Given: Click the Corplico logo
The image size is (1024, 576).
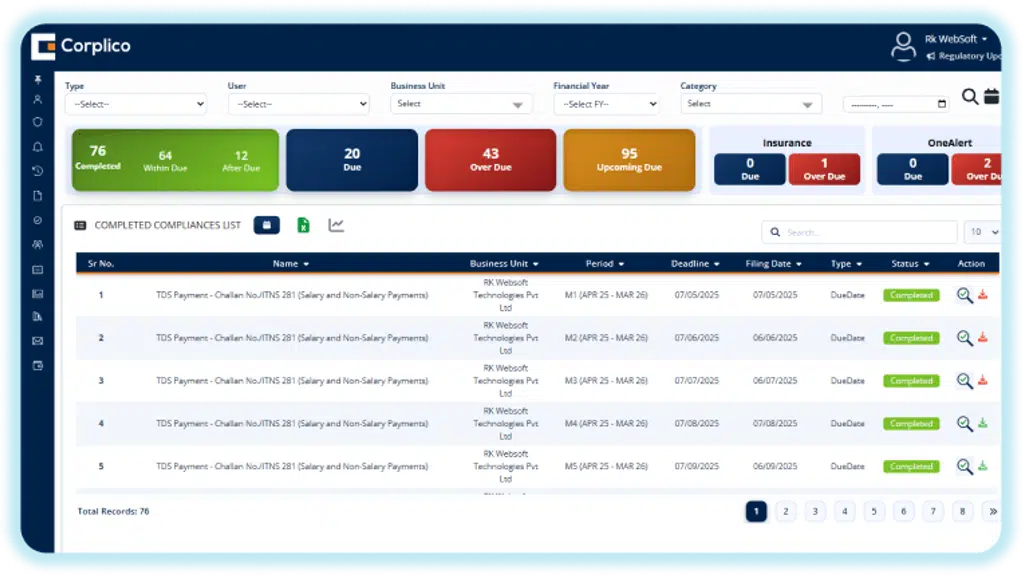Looking at the screenshot, I should (x=81, y=46).
